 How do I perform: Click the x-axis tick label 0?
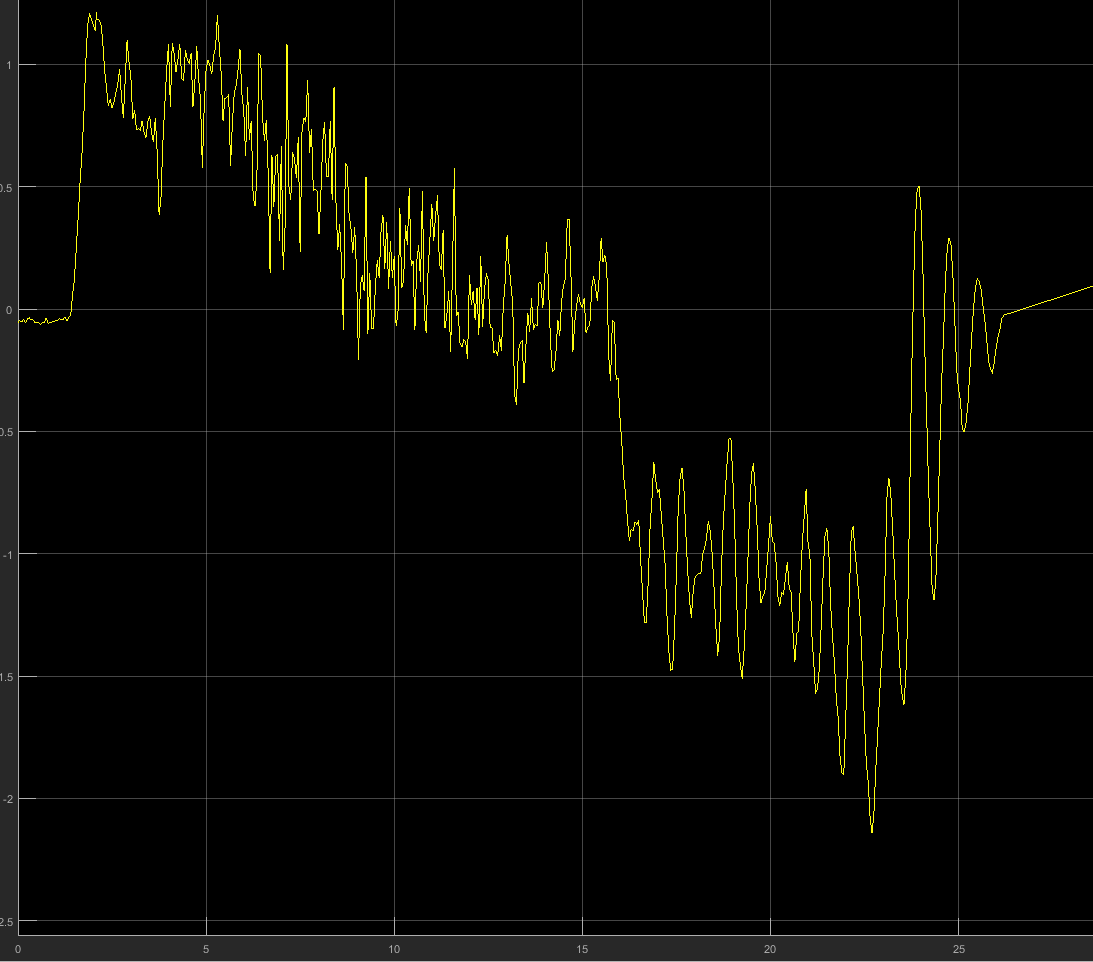coord(18,948)
